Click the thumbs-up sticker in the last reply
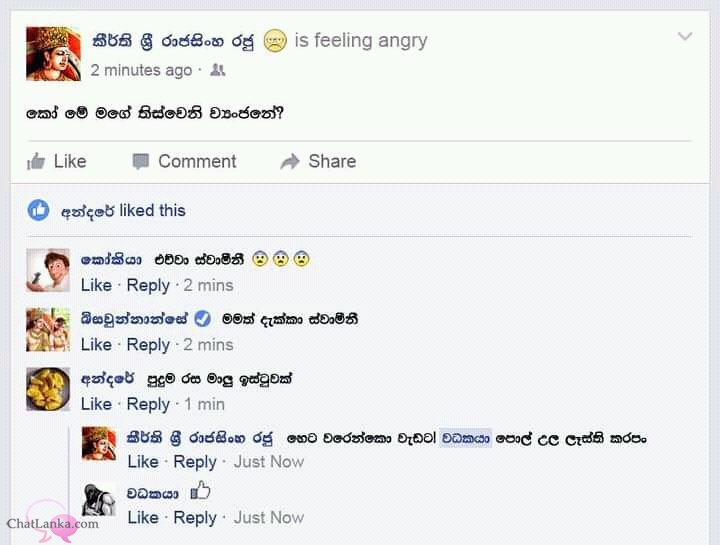Screen dimensions: 720x545 coord(200,491)
